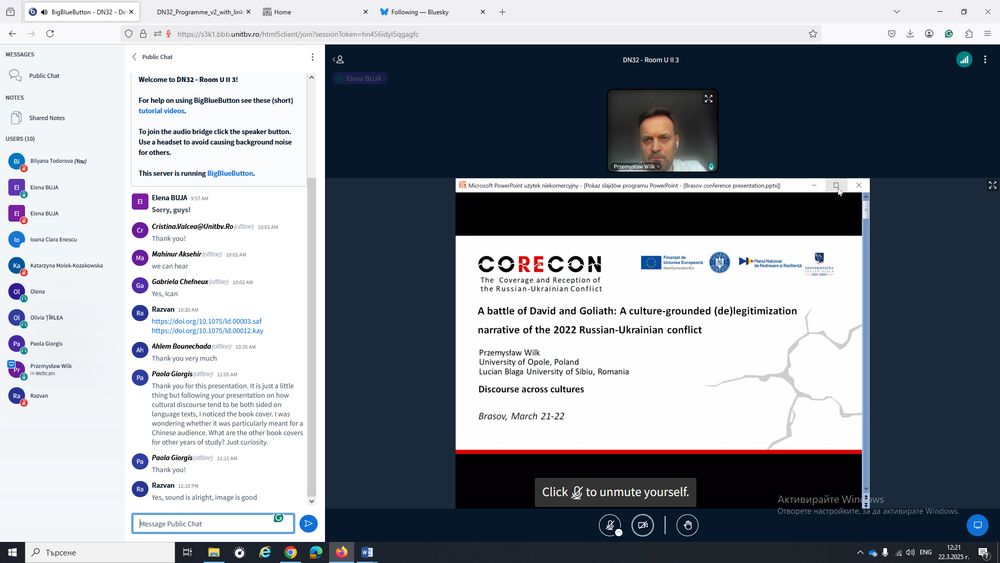This screenshot has height=563, width=1000.
Task: Open Firefox sidebar toggle icon
Action: click(x=10, y=12)
